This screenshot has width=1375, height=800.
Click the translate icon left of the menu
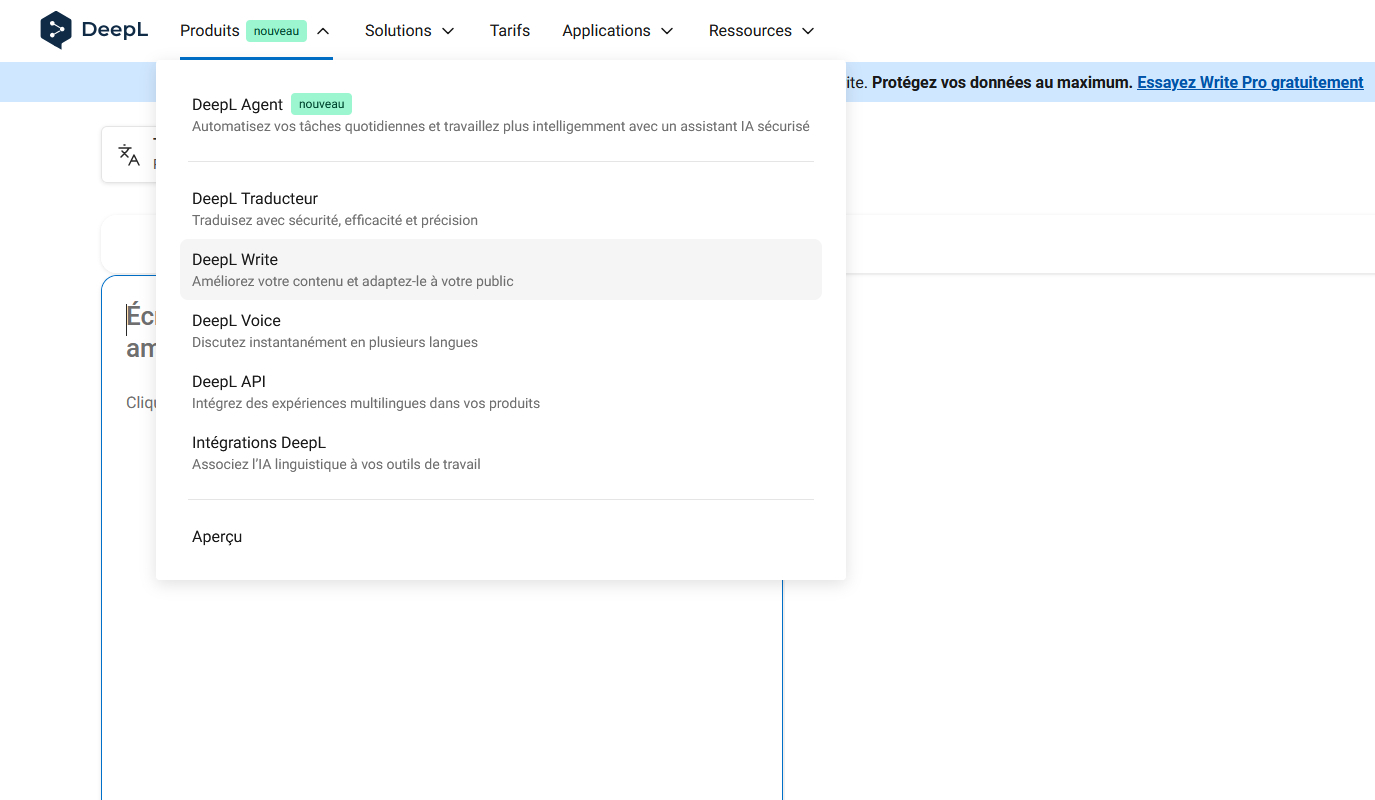click(x=129, y=155)
